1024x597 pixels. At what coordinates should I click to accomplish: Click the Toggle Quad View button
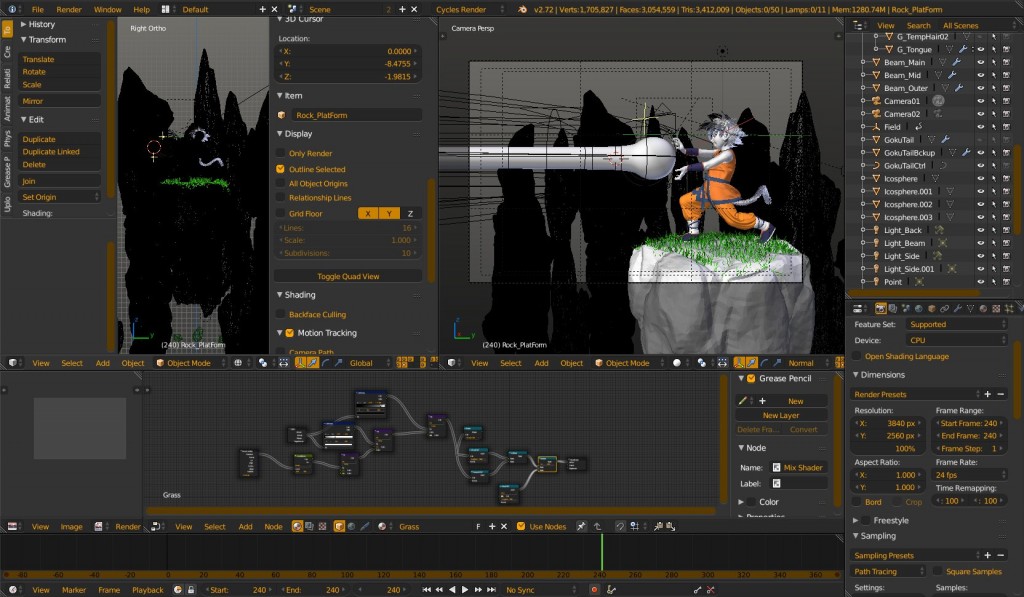click(x=348, y=276)
